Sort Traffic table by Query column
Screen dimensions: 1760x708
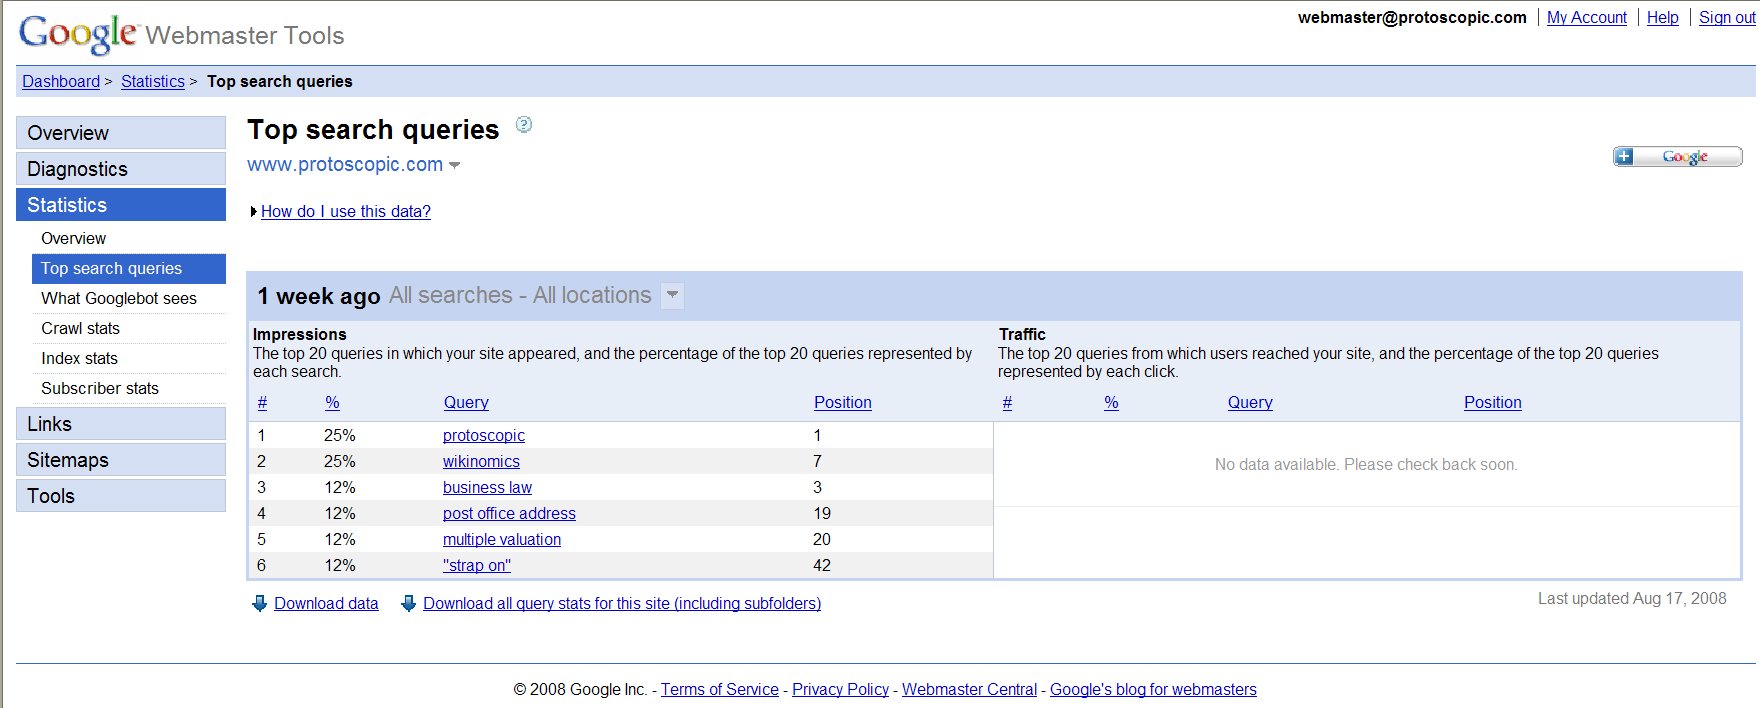[x=1250, y=402]
